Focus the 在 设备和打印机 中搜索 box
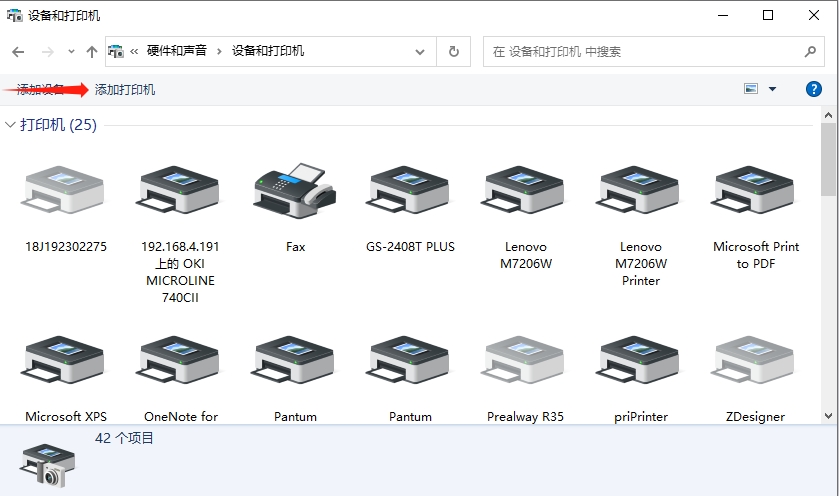Viewport: 839px width, 496px height. [653, 51]
